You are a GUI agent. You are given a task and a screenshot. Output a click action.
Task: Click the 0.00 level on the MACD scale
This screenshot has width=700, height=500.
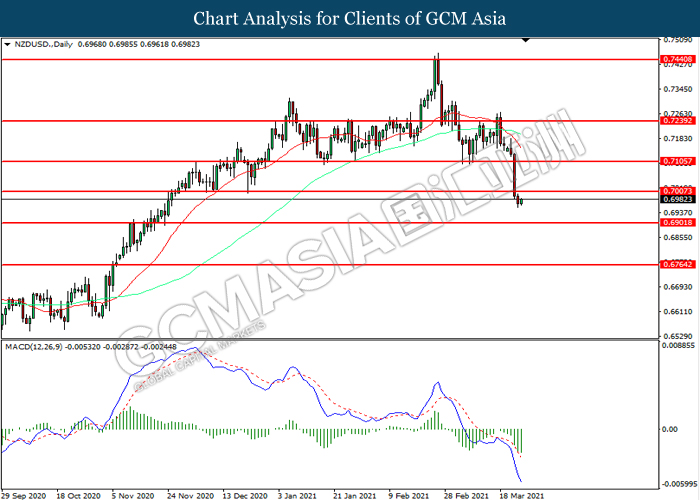[x=670, y=430]
